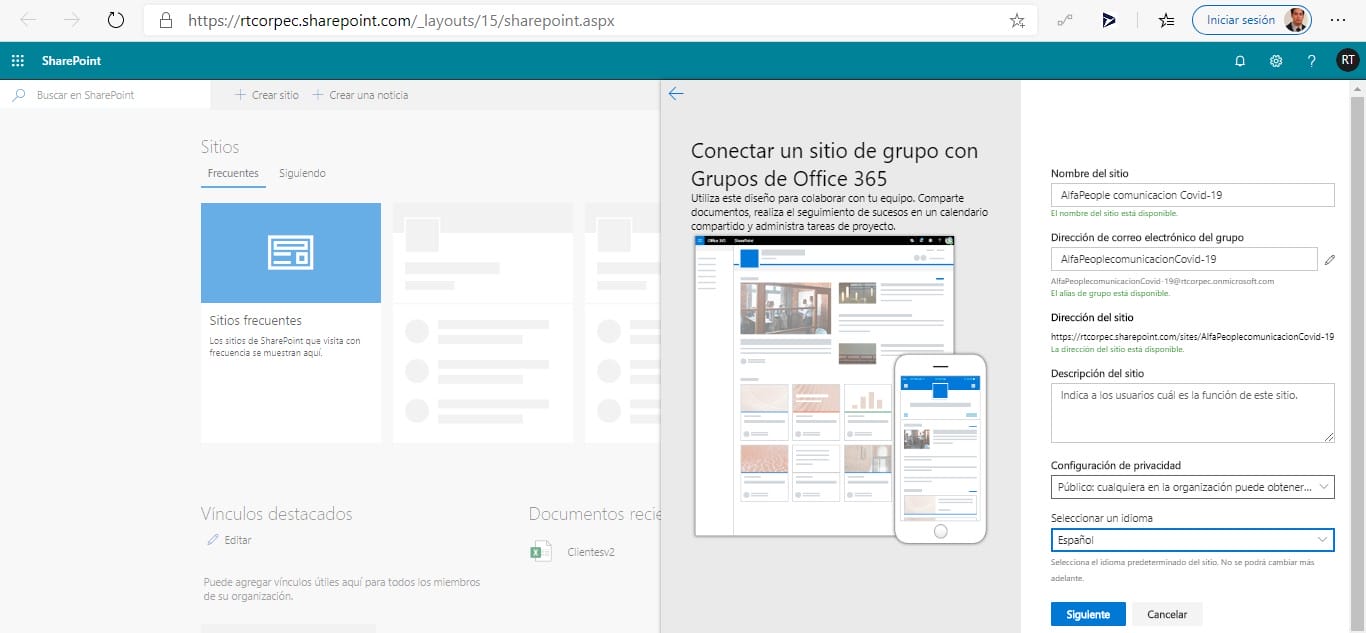Image resolution: width=1366 pixels, height=633 pixels.
Task: Edit group email address with pencil icon
Action: pos(1329,260)
